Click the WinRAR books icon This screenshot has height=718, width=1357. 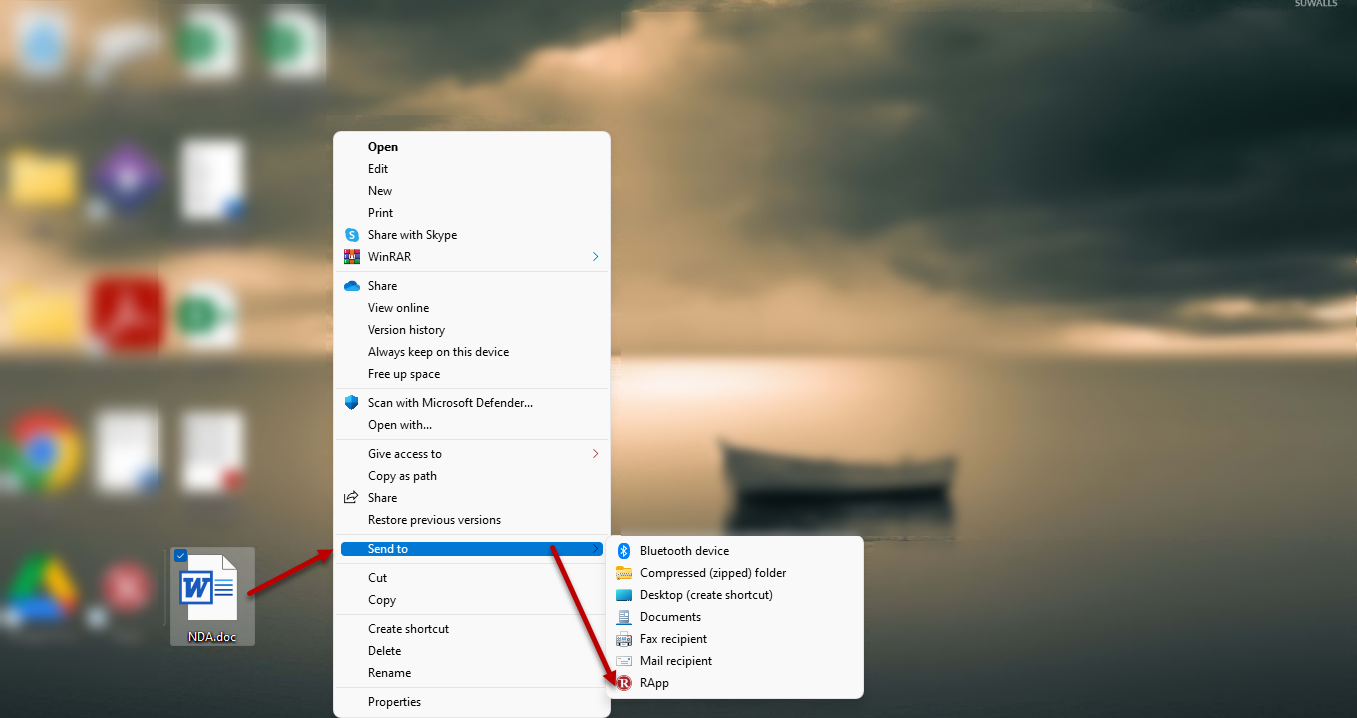click(x=351, y=257)
